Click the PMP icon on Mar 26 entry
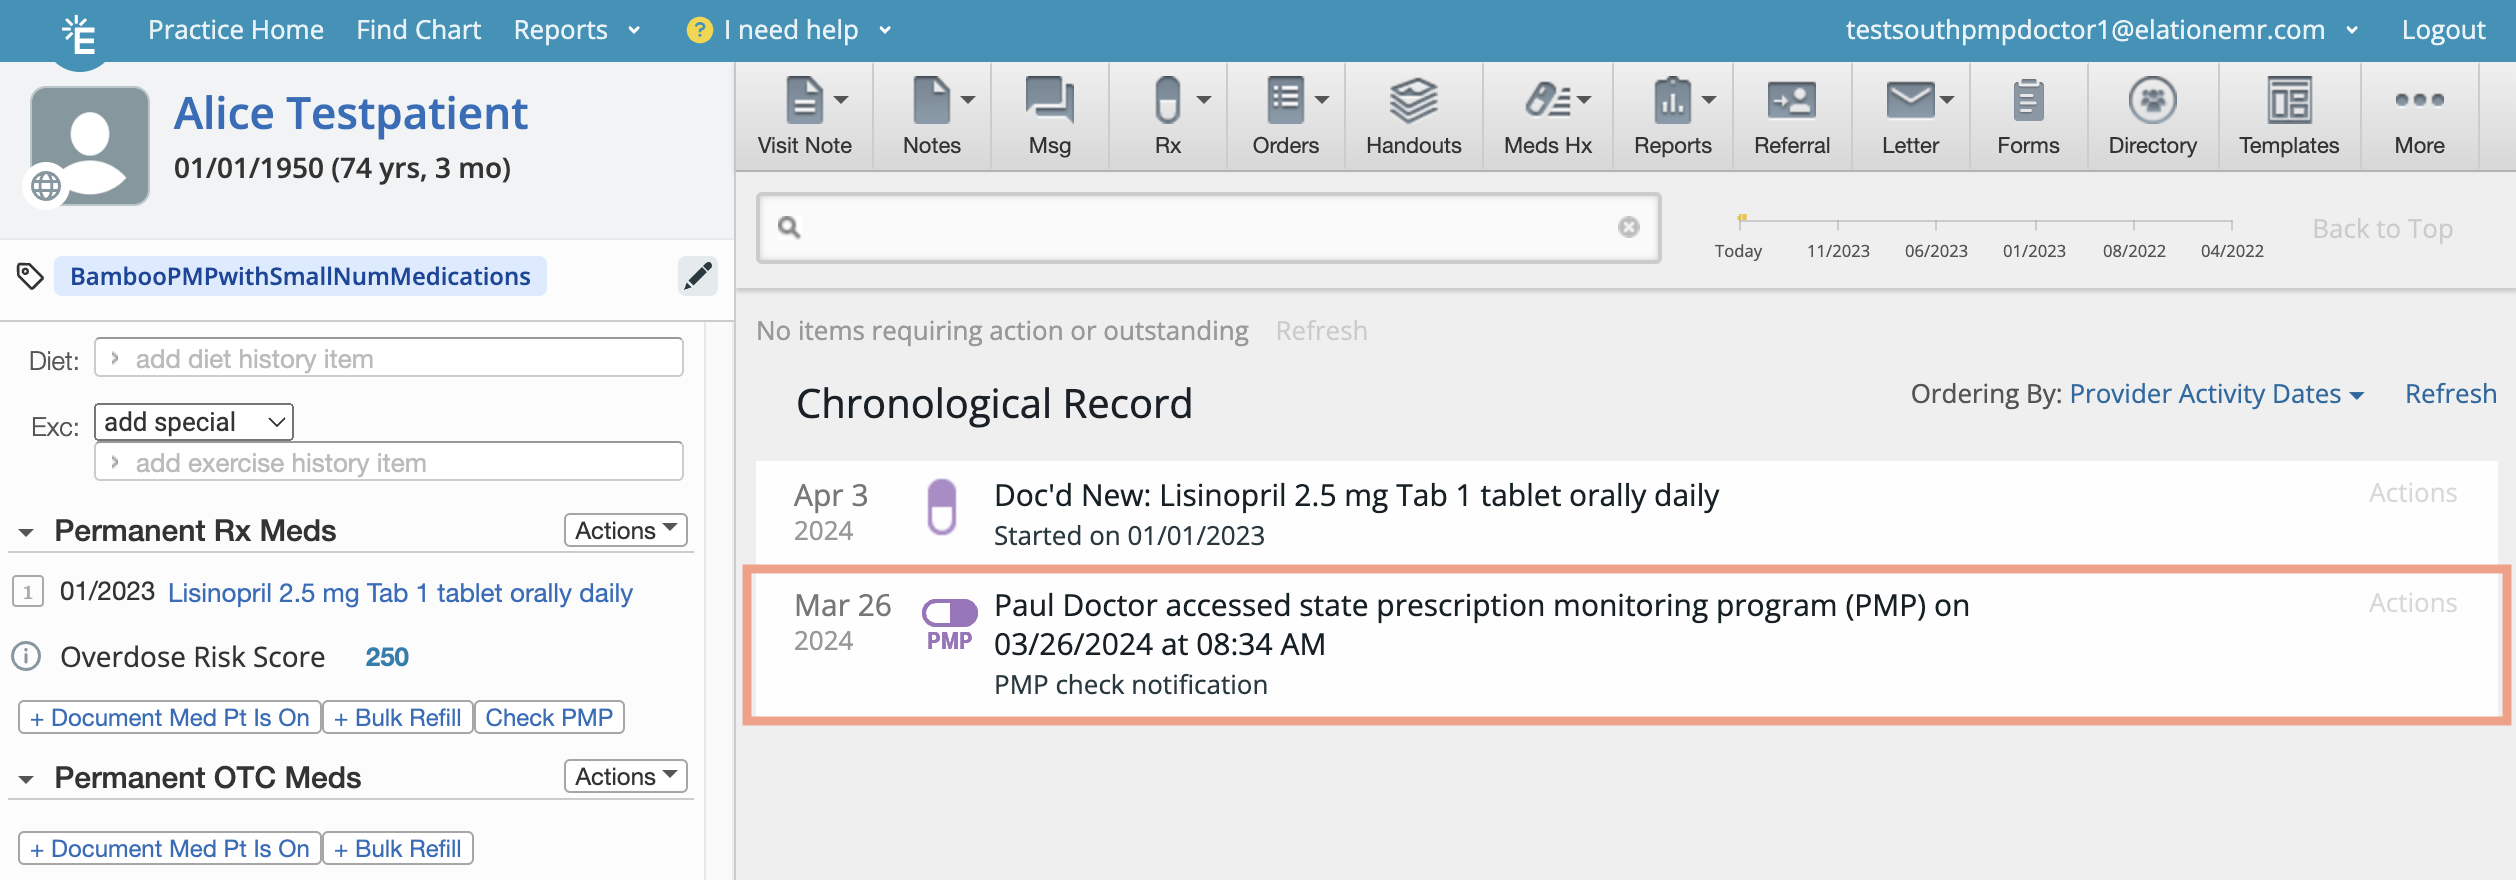Image resolution: width=2516 pixels, height=880 pixels. tap(949, 625)
